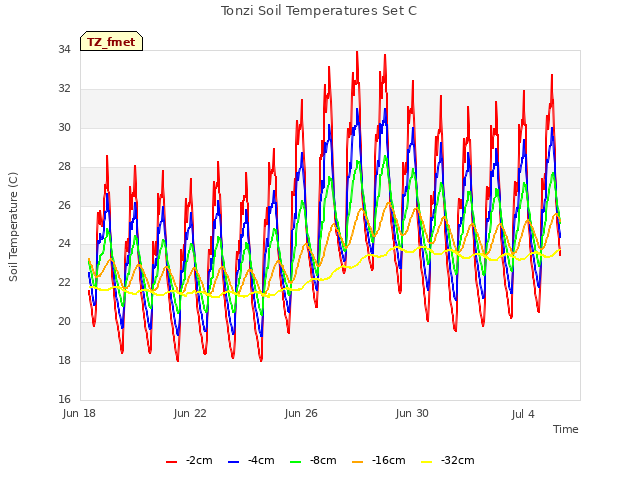
Task: Click the 32 y-axis tick label
Action: (64, 88)
